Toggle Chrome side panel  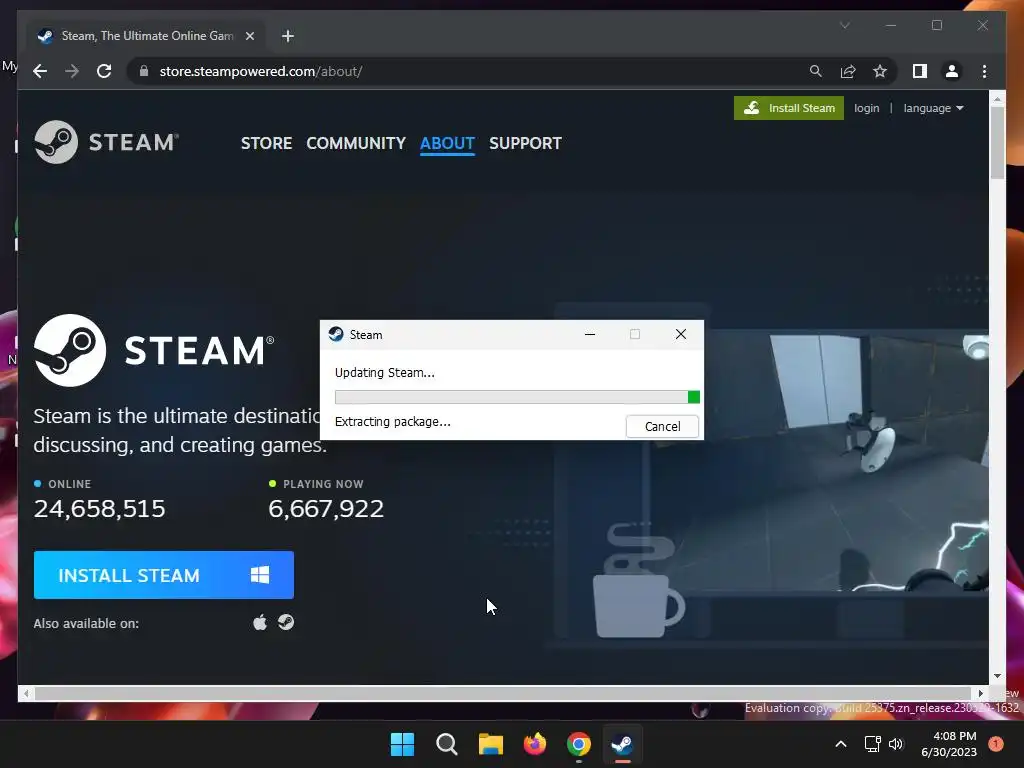920,71
